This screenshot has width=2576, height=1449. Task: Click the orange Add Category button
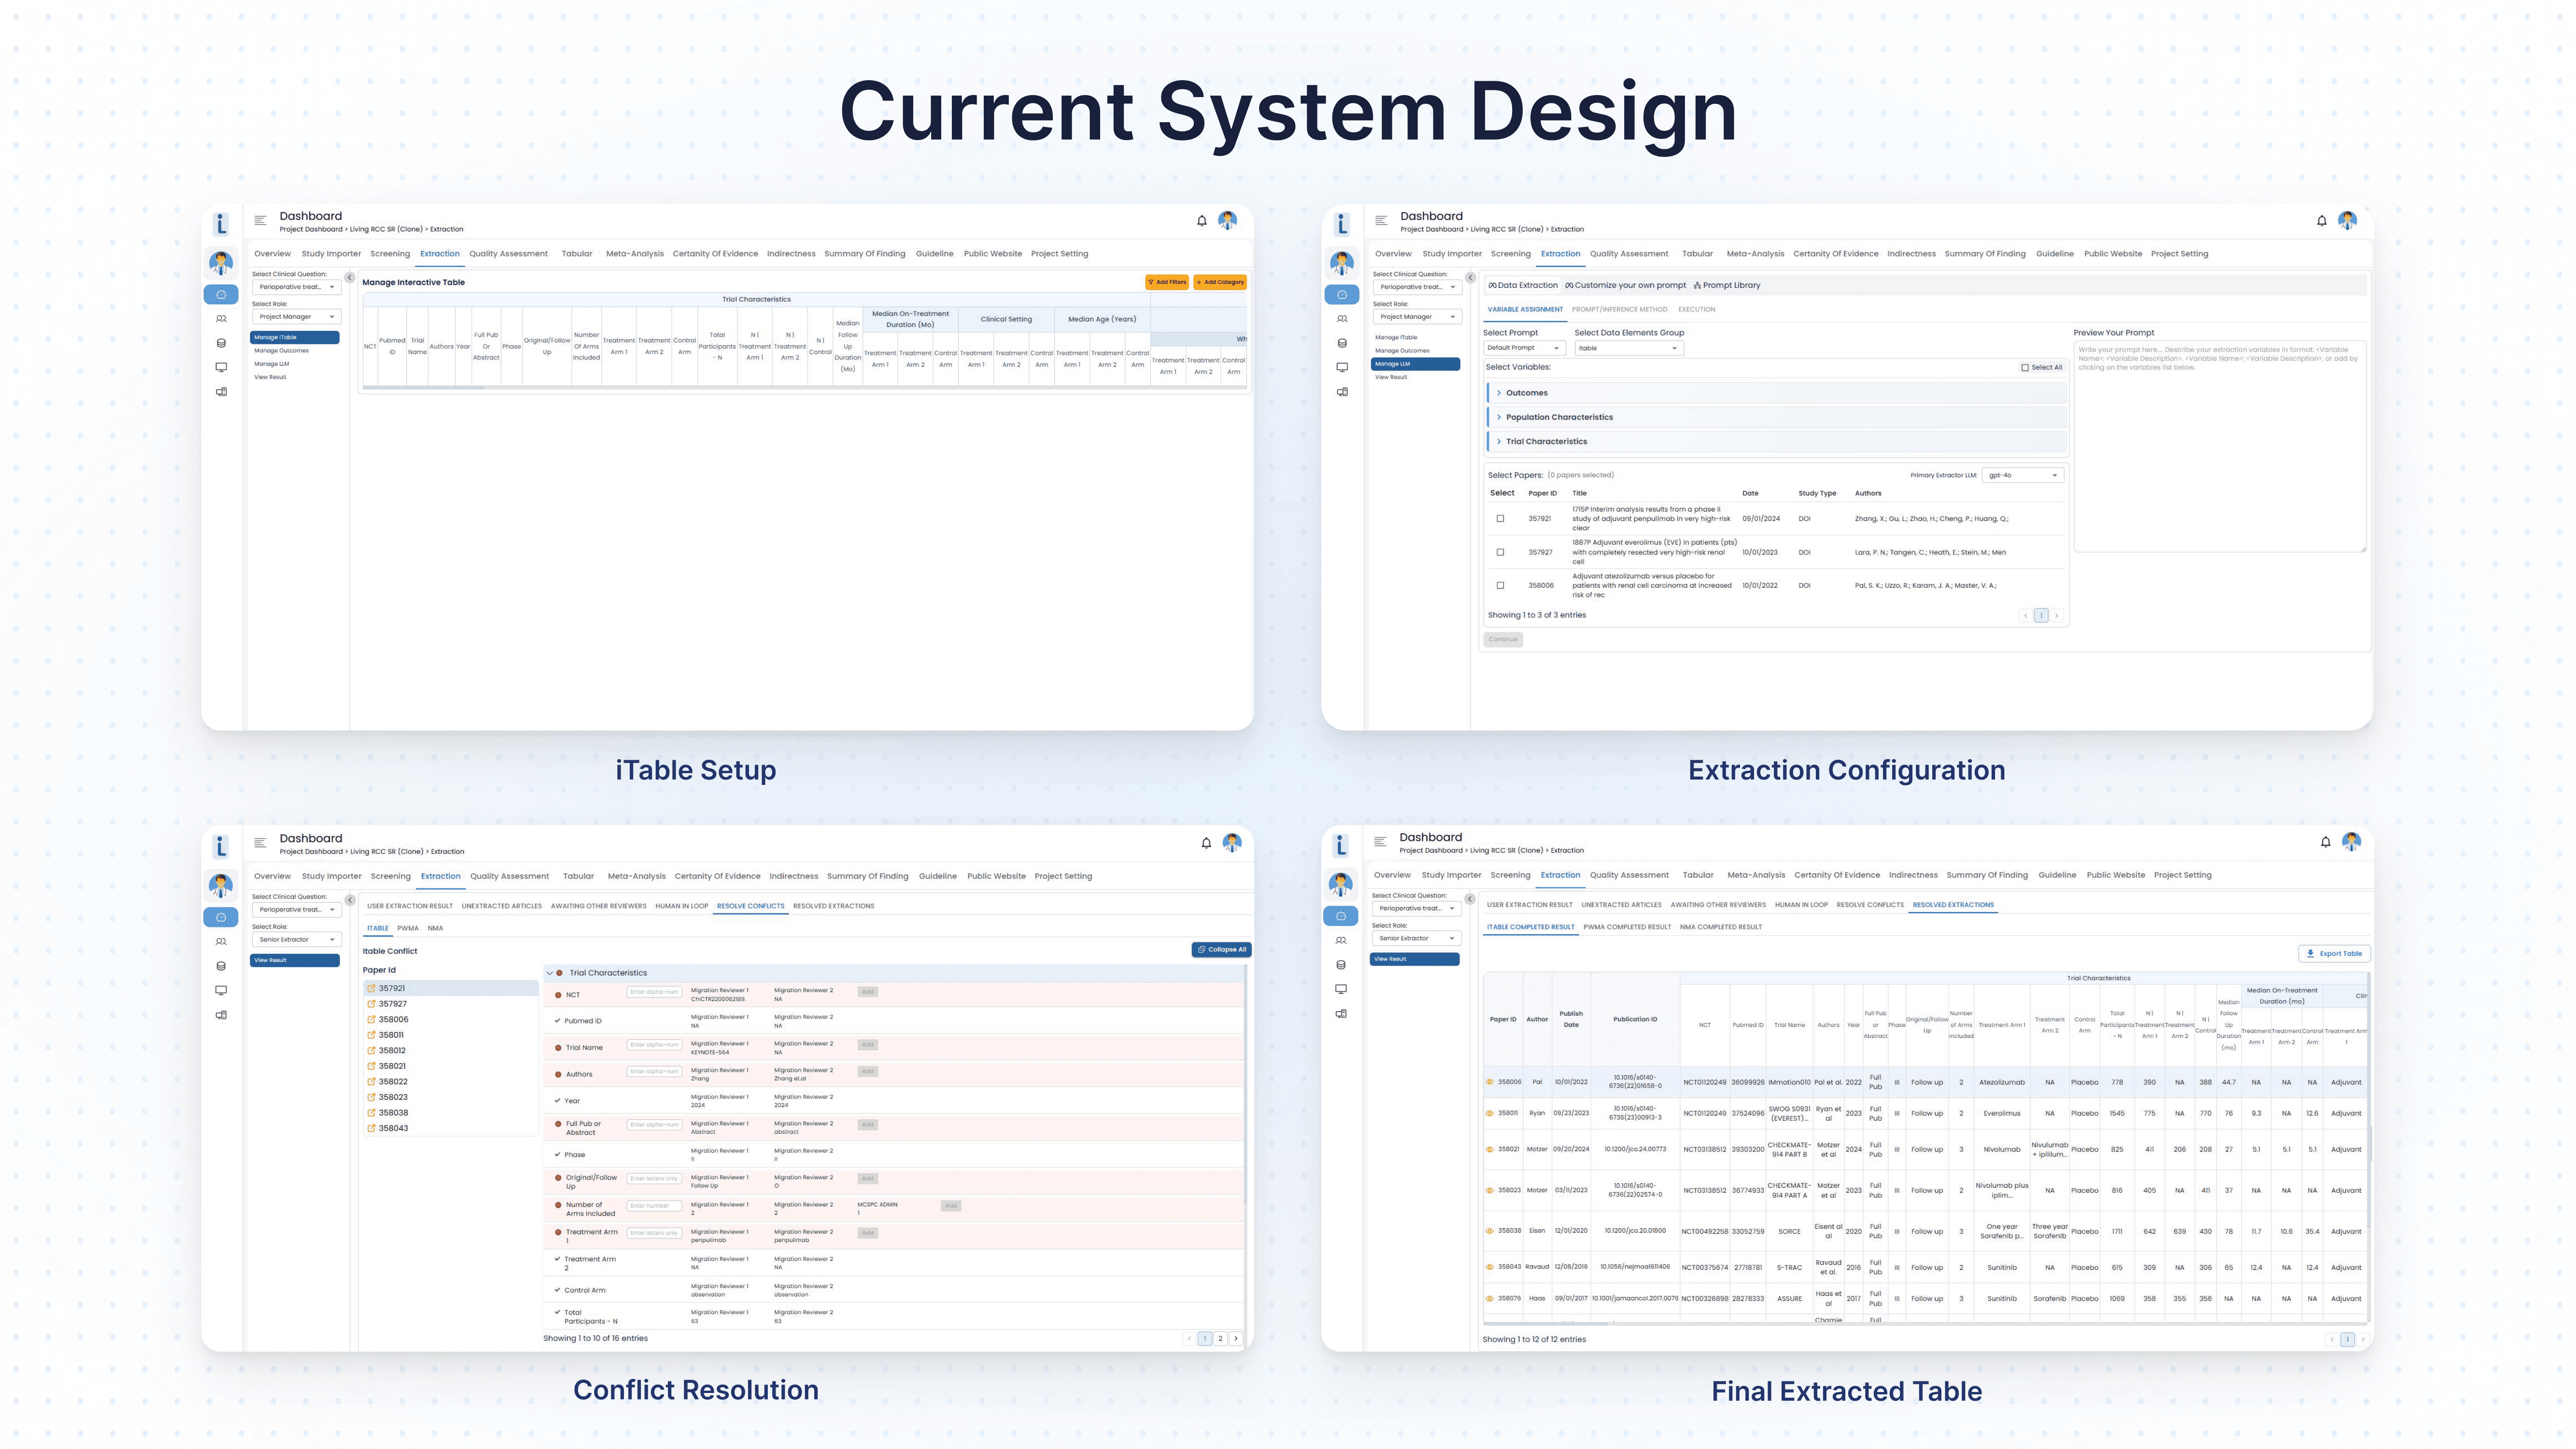click(x=1220, y=282)
